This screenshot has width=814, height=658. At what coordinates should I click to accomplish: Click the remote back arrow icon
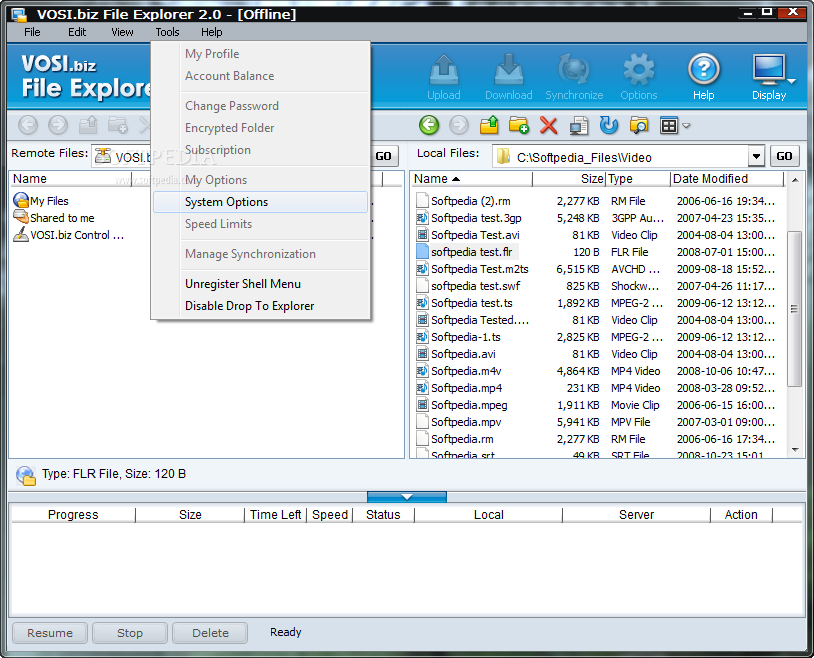click(x=28, y=125)
